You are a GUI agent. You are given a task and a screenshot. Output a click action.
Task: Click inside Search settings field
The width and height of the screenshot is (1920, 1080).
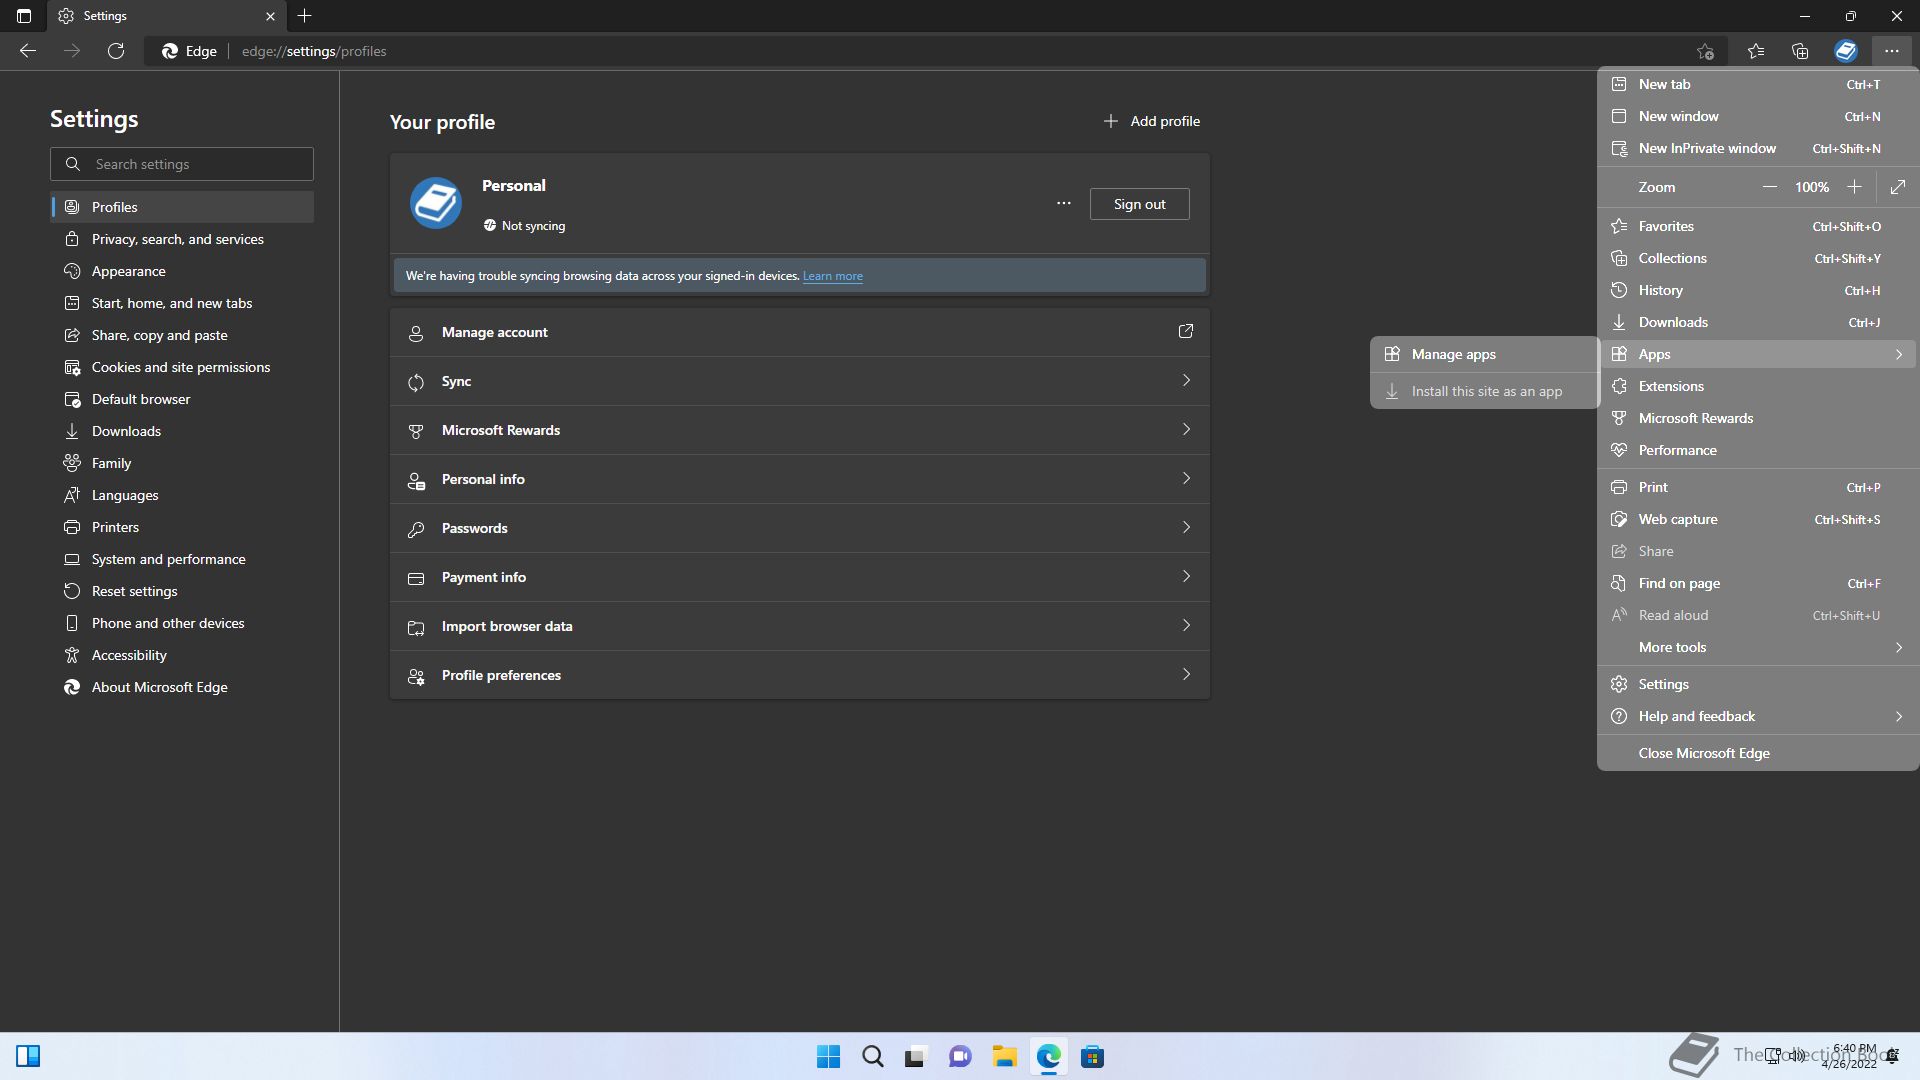tap(182, 164)
